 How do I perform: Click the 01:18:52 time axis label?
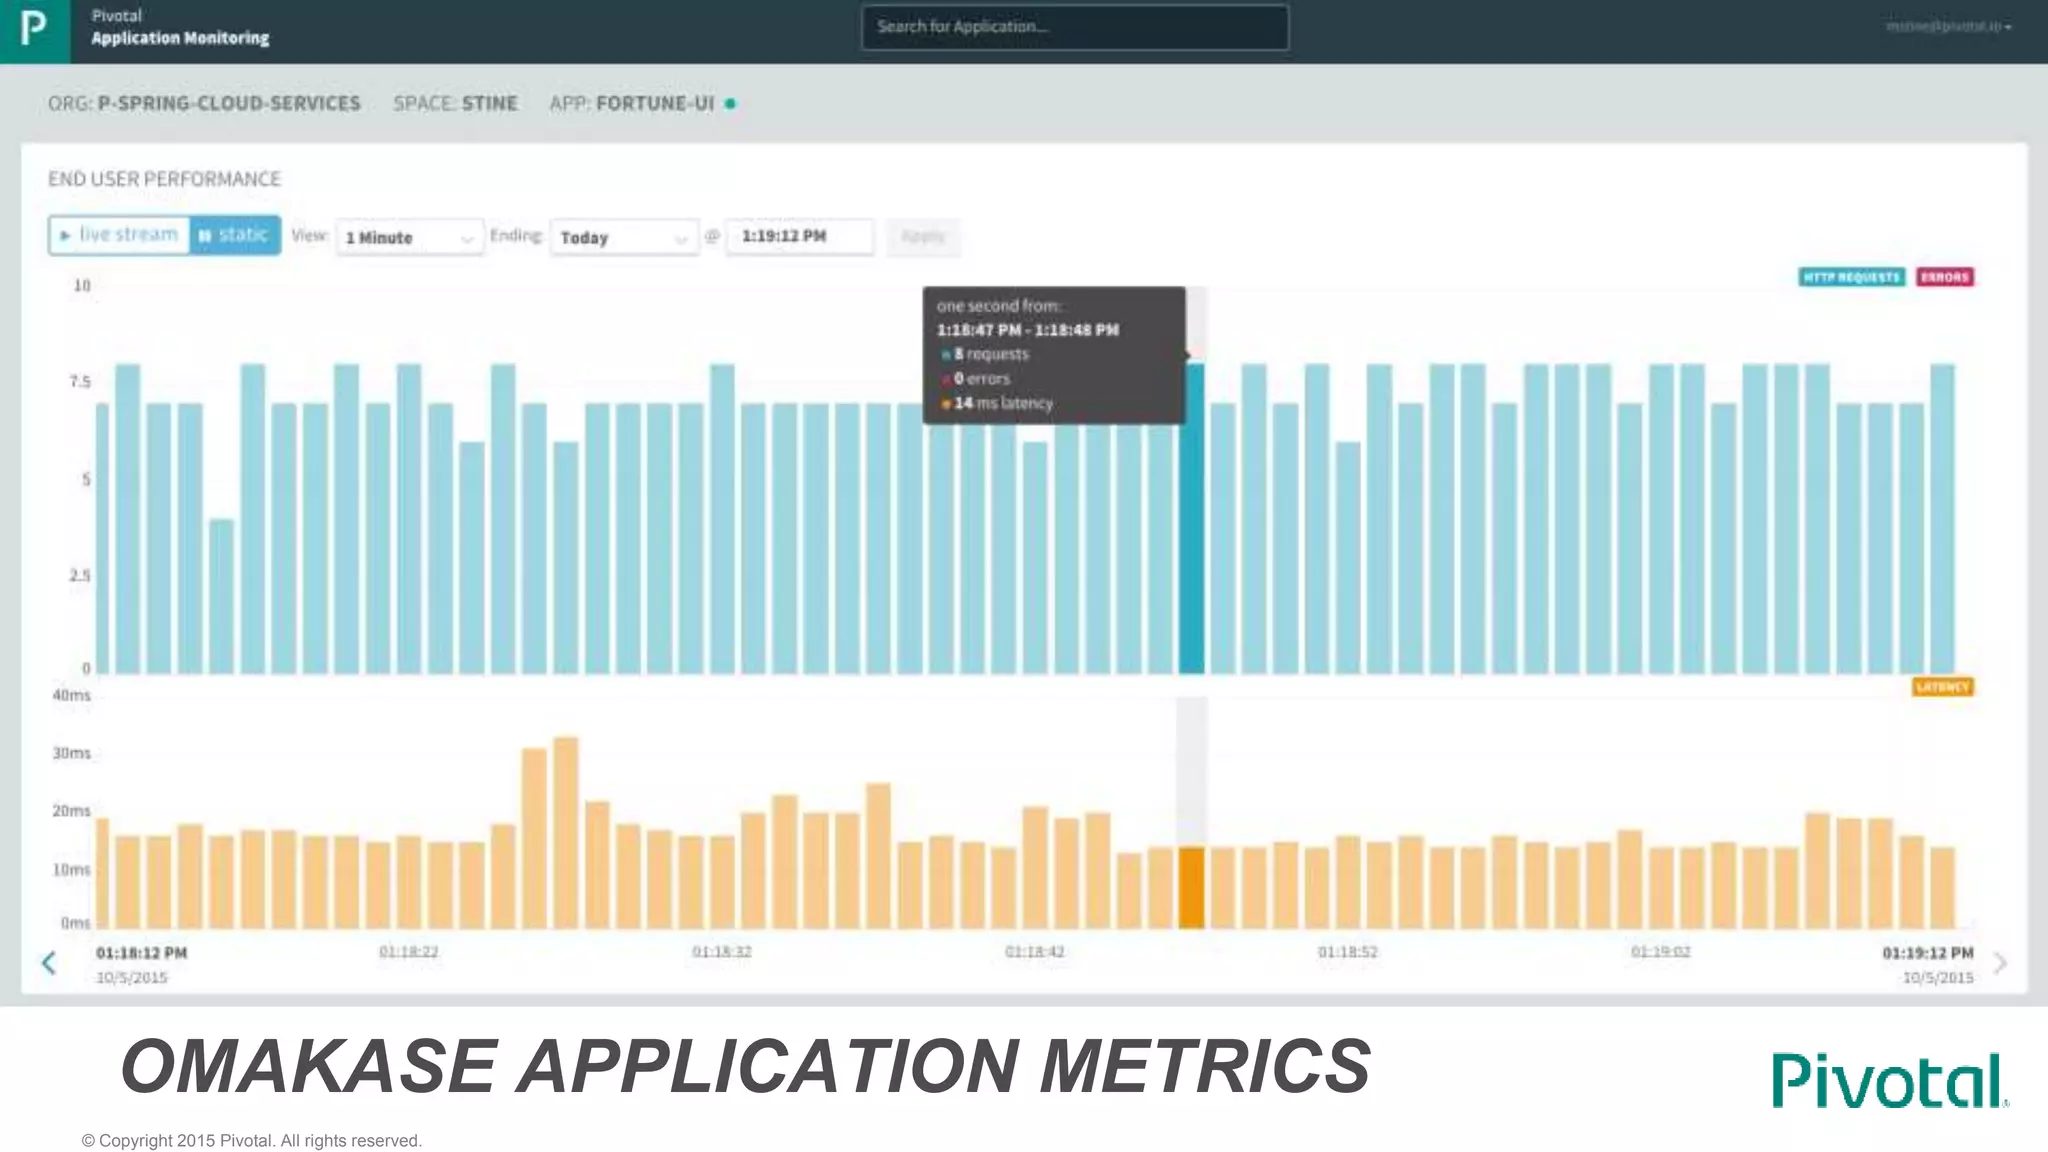click(1347, 952)
